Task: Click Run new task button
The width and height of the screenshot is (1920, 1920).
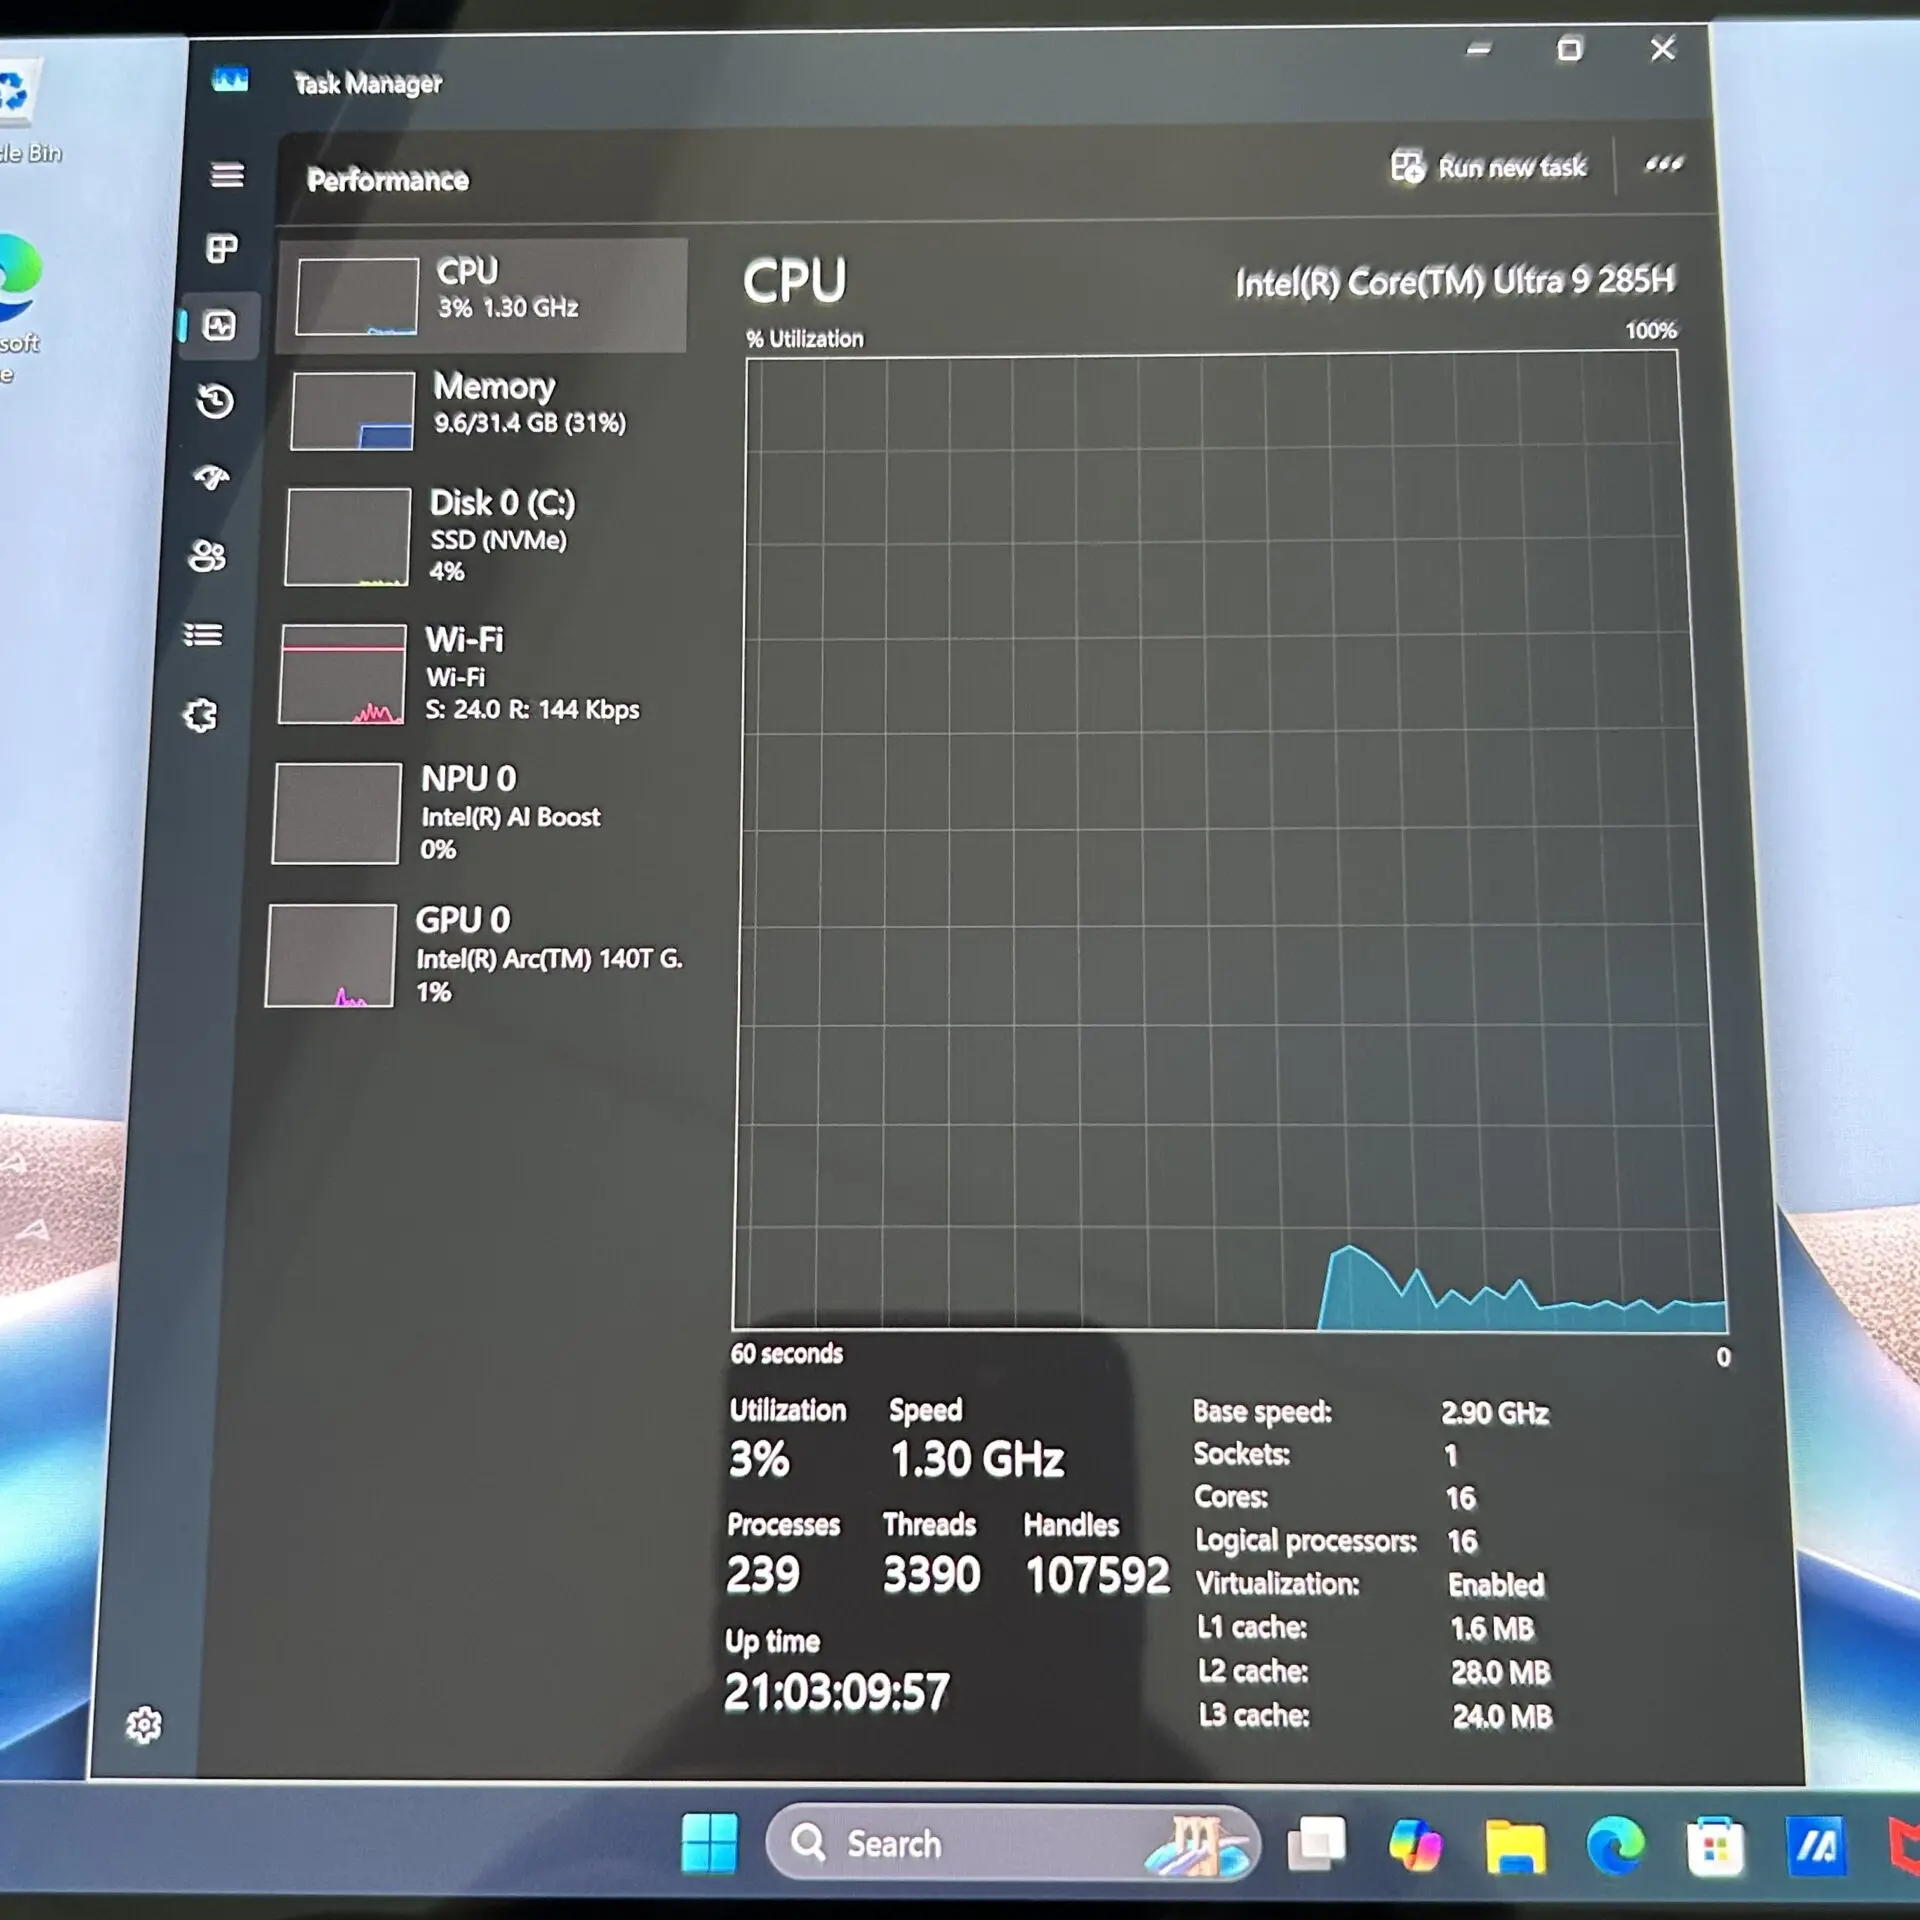Action: (x=1488, y=166)
